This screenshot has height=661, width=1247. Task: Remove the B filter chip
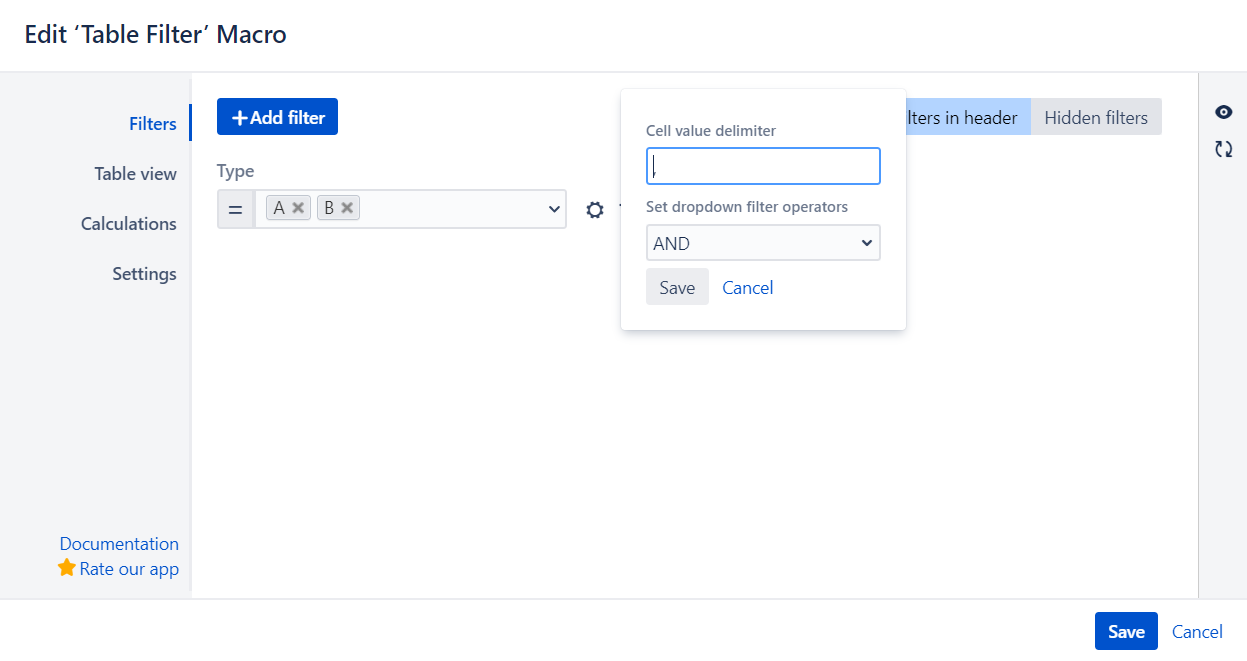pyautogui.click(x=347, y=207)
